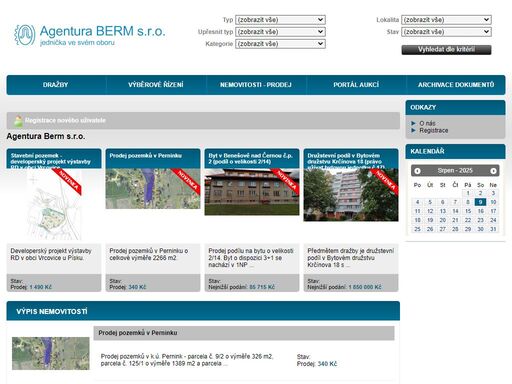Screen dimensions: 512x384
Task: Open the Portál aukcí menu item
Action: coord(356,85)
